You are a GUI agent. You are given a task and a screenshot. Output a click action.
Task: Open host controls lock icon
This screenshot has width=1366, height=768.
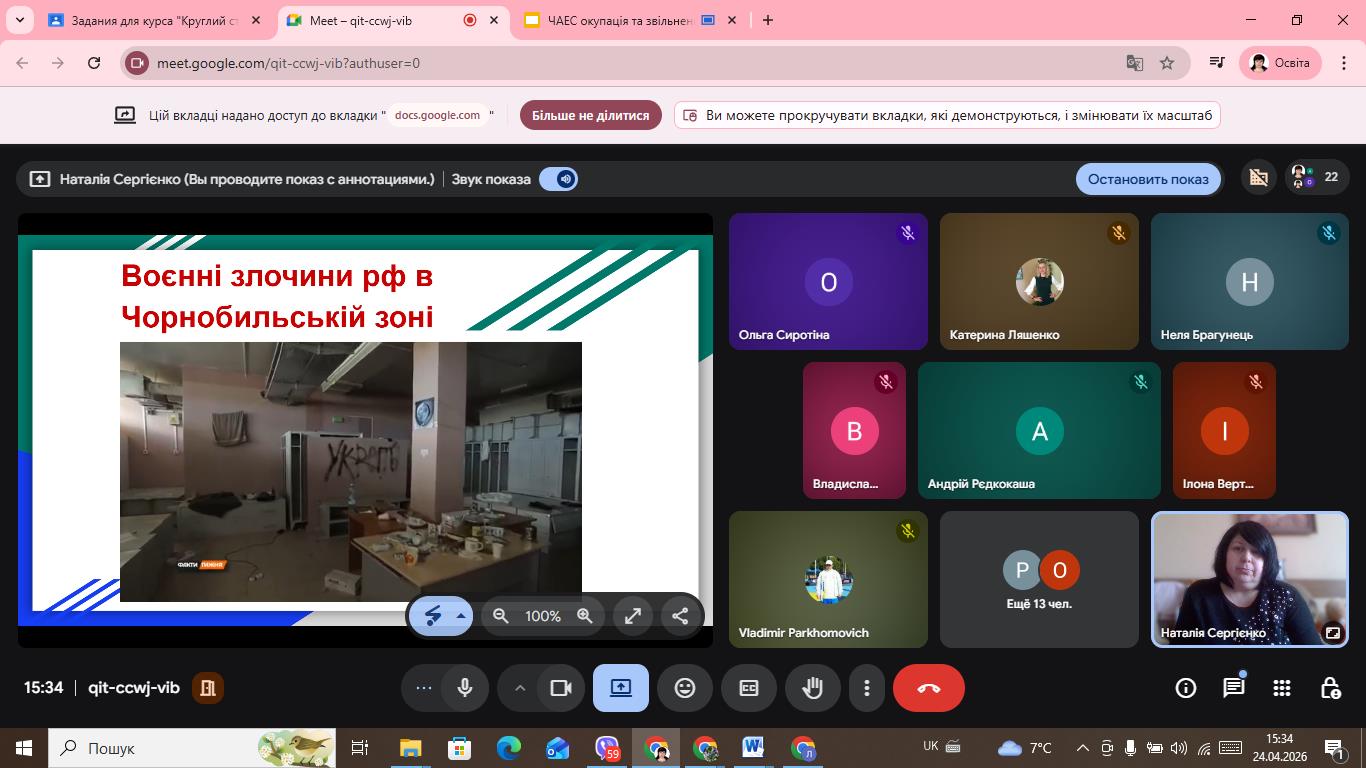click(x=1330, y=688)
